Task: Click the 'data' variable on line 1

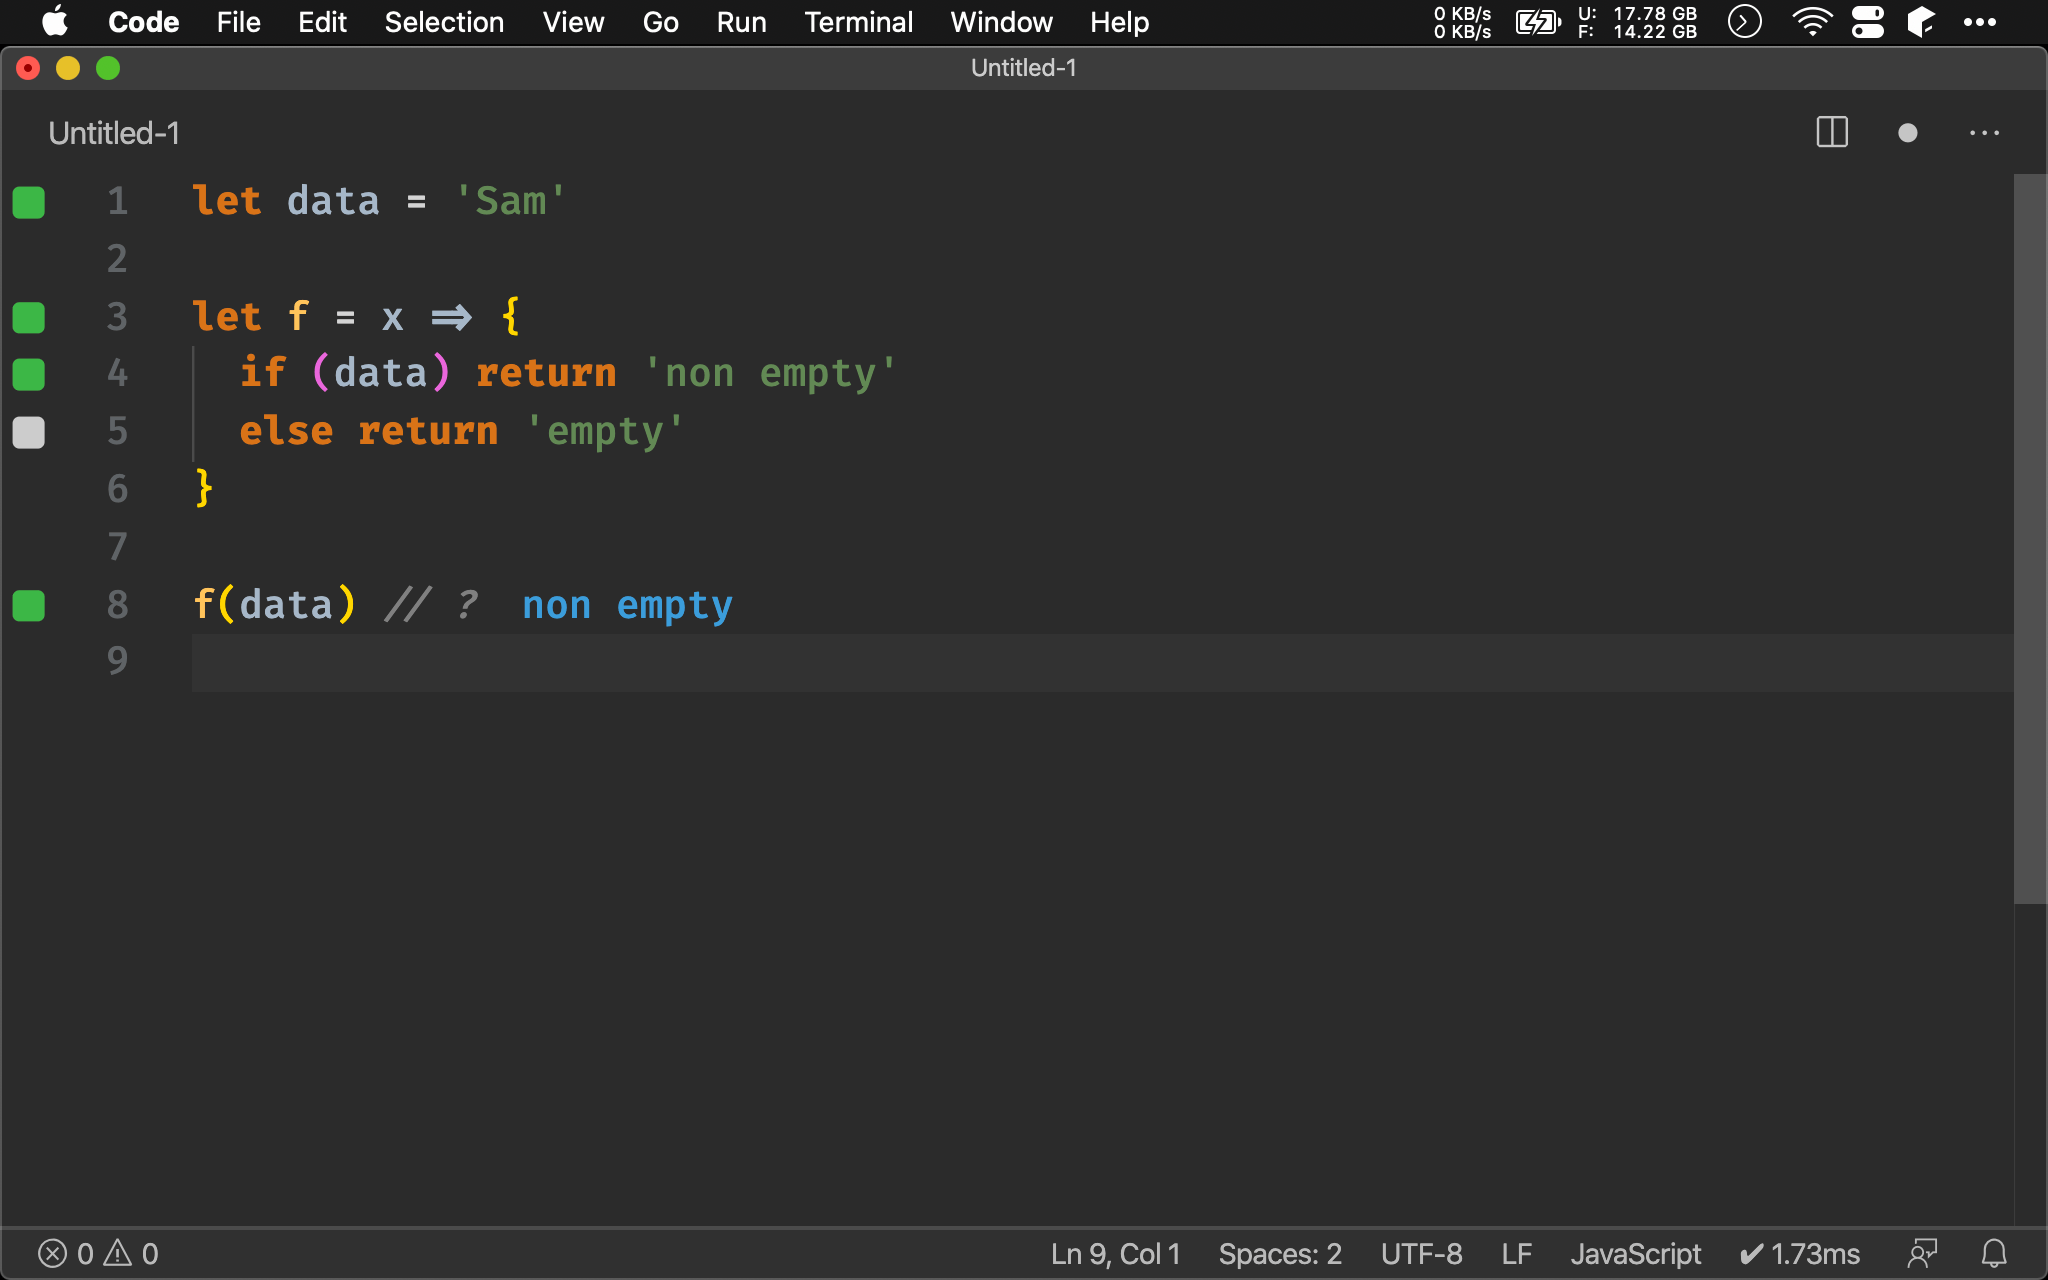Action: pos(333,201)
